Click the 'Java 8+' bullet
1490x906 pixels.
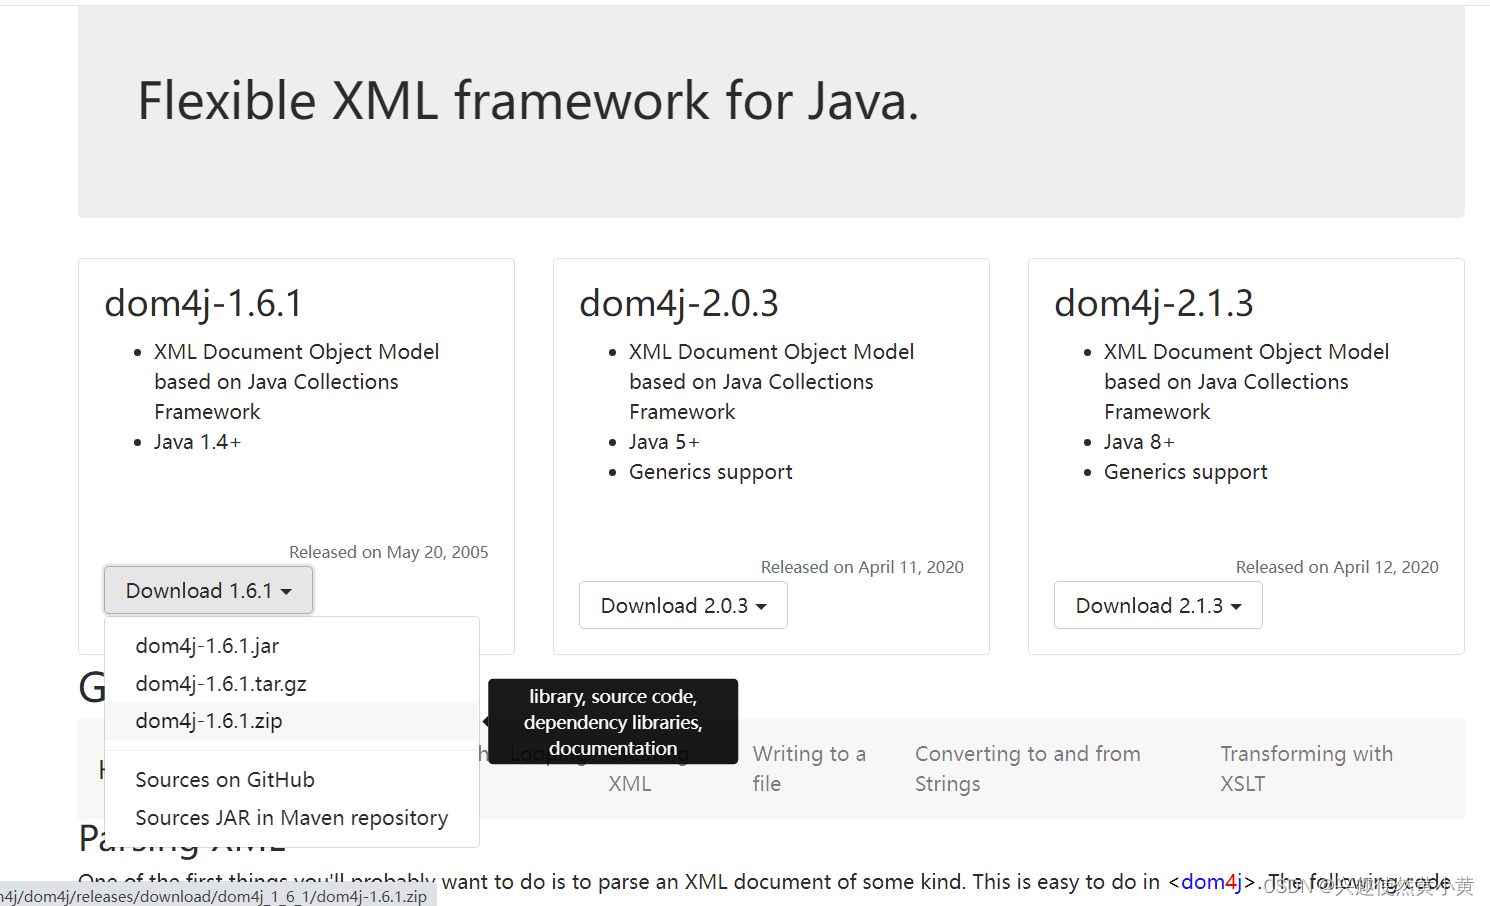(x=1139, y=442)
